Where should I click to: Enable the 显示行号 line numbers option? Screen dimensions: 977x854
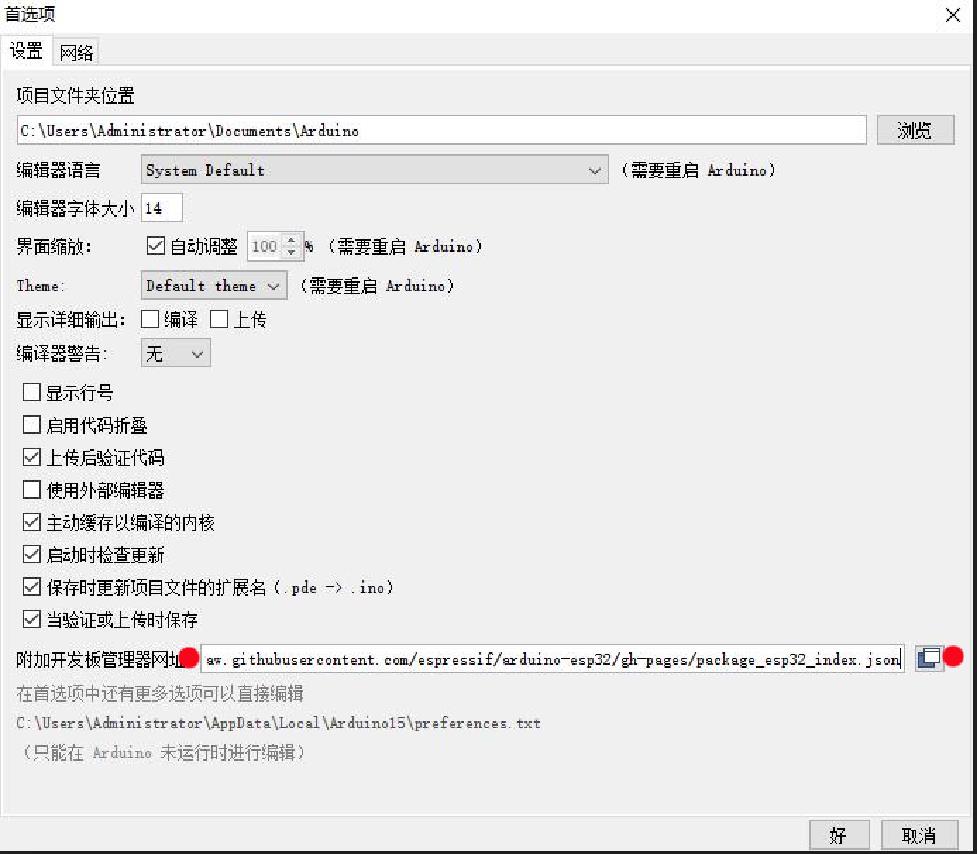[32, 392]
